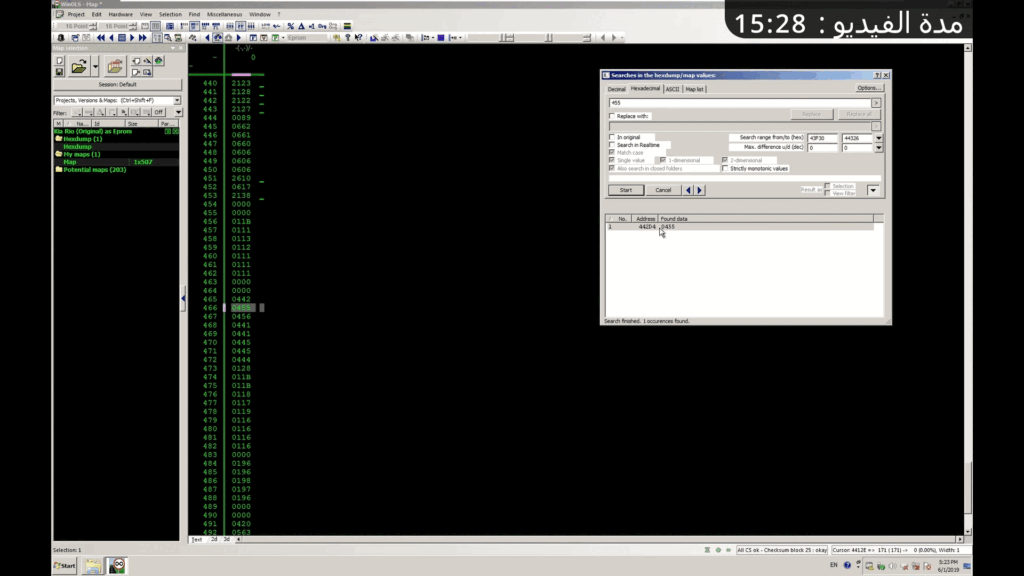This screenshot has height=576, width=1024.
Task: Expand the Potential maps (203) folder
Action: pyautogui.click(x=58, y=170)
